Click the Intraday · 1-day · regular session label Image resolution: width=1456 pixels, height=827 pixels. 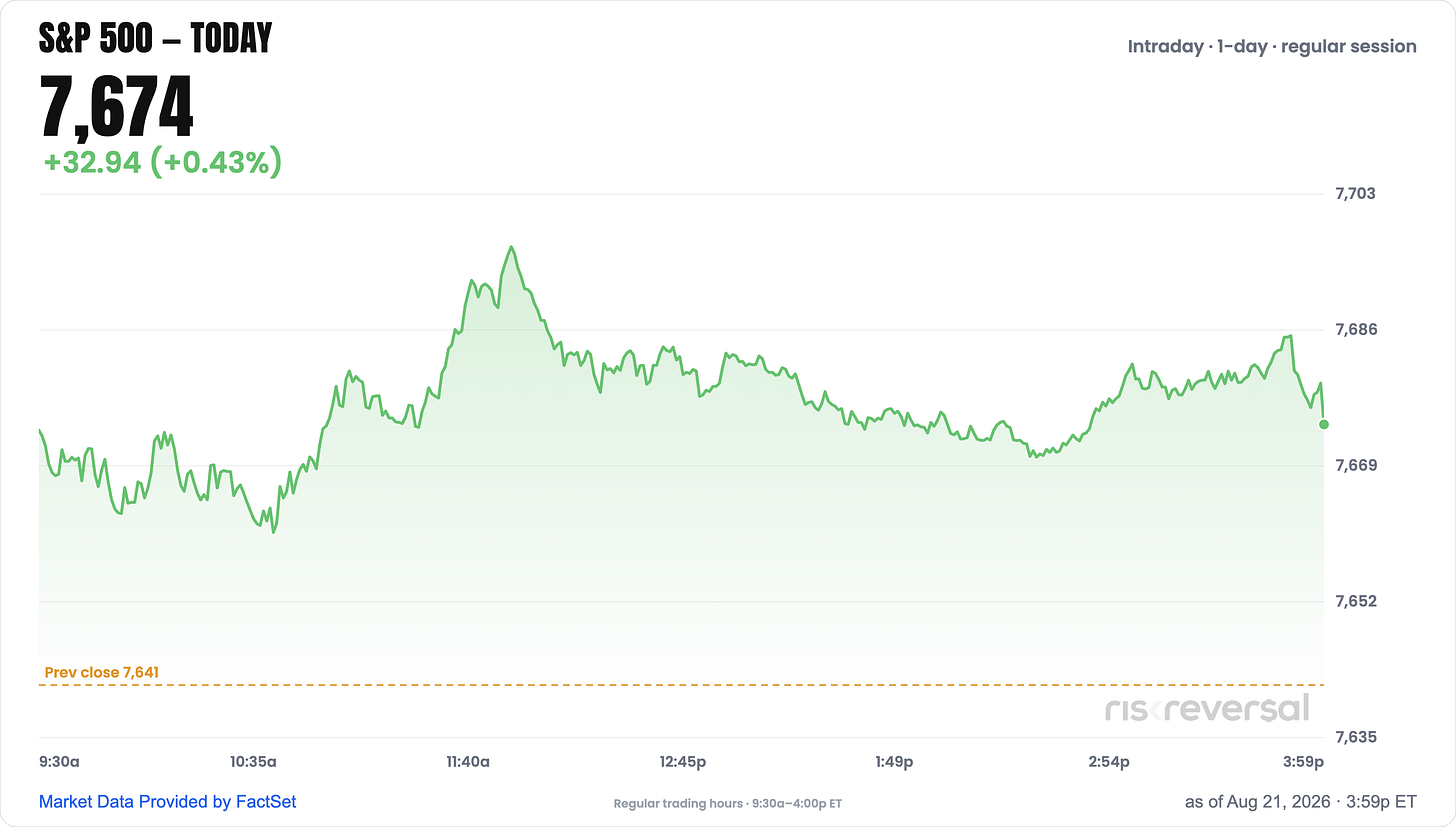pyautogui.click(x=1272, y=46)
